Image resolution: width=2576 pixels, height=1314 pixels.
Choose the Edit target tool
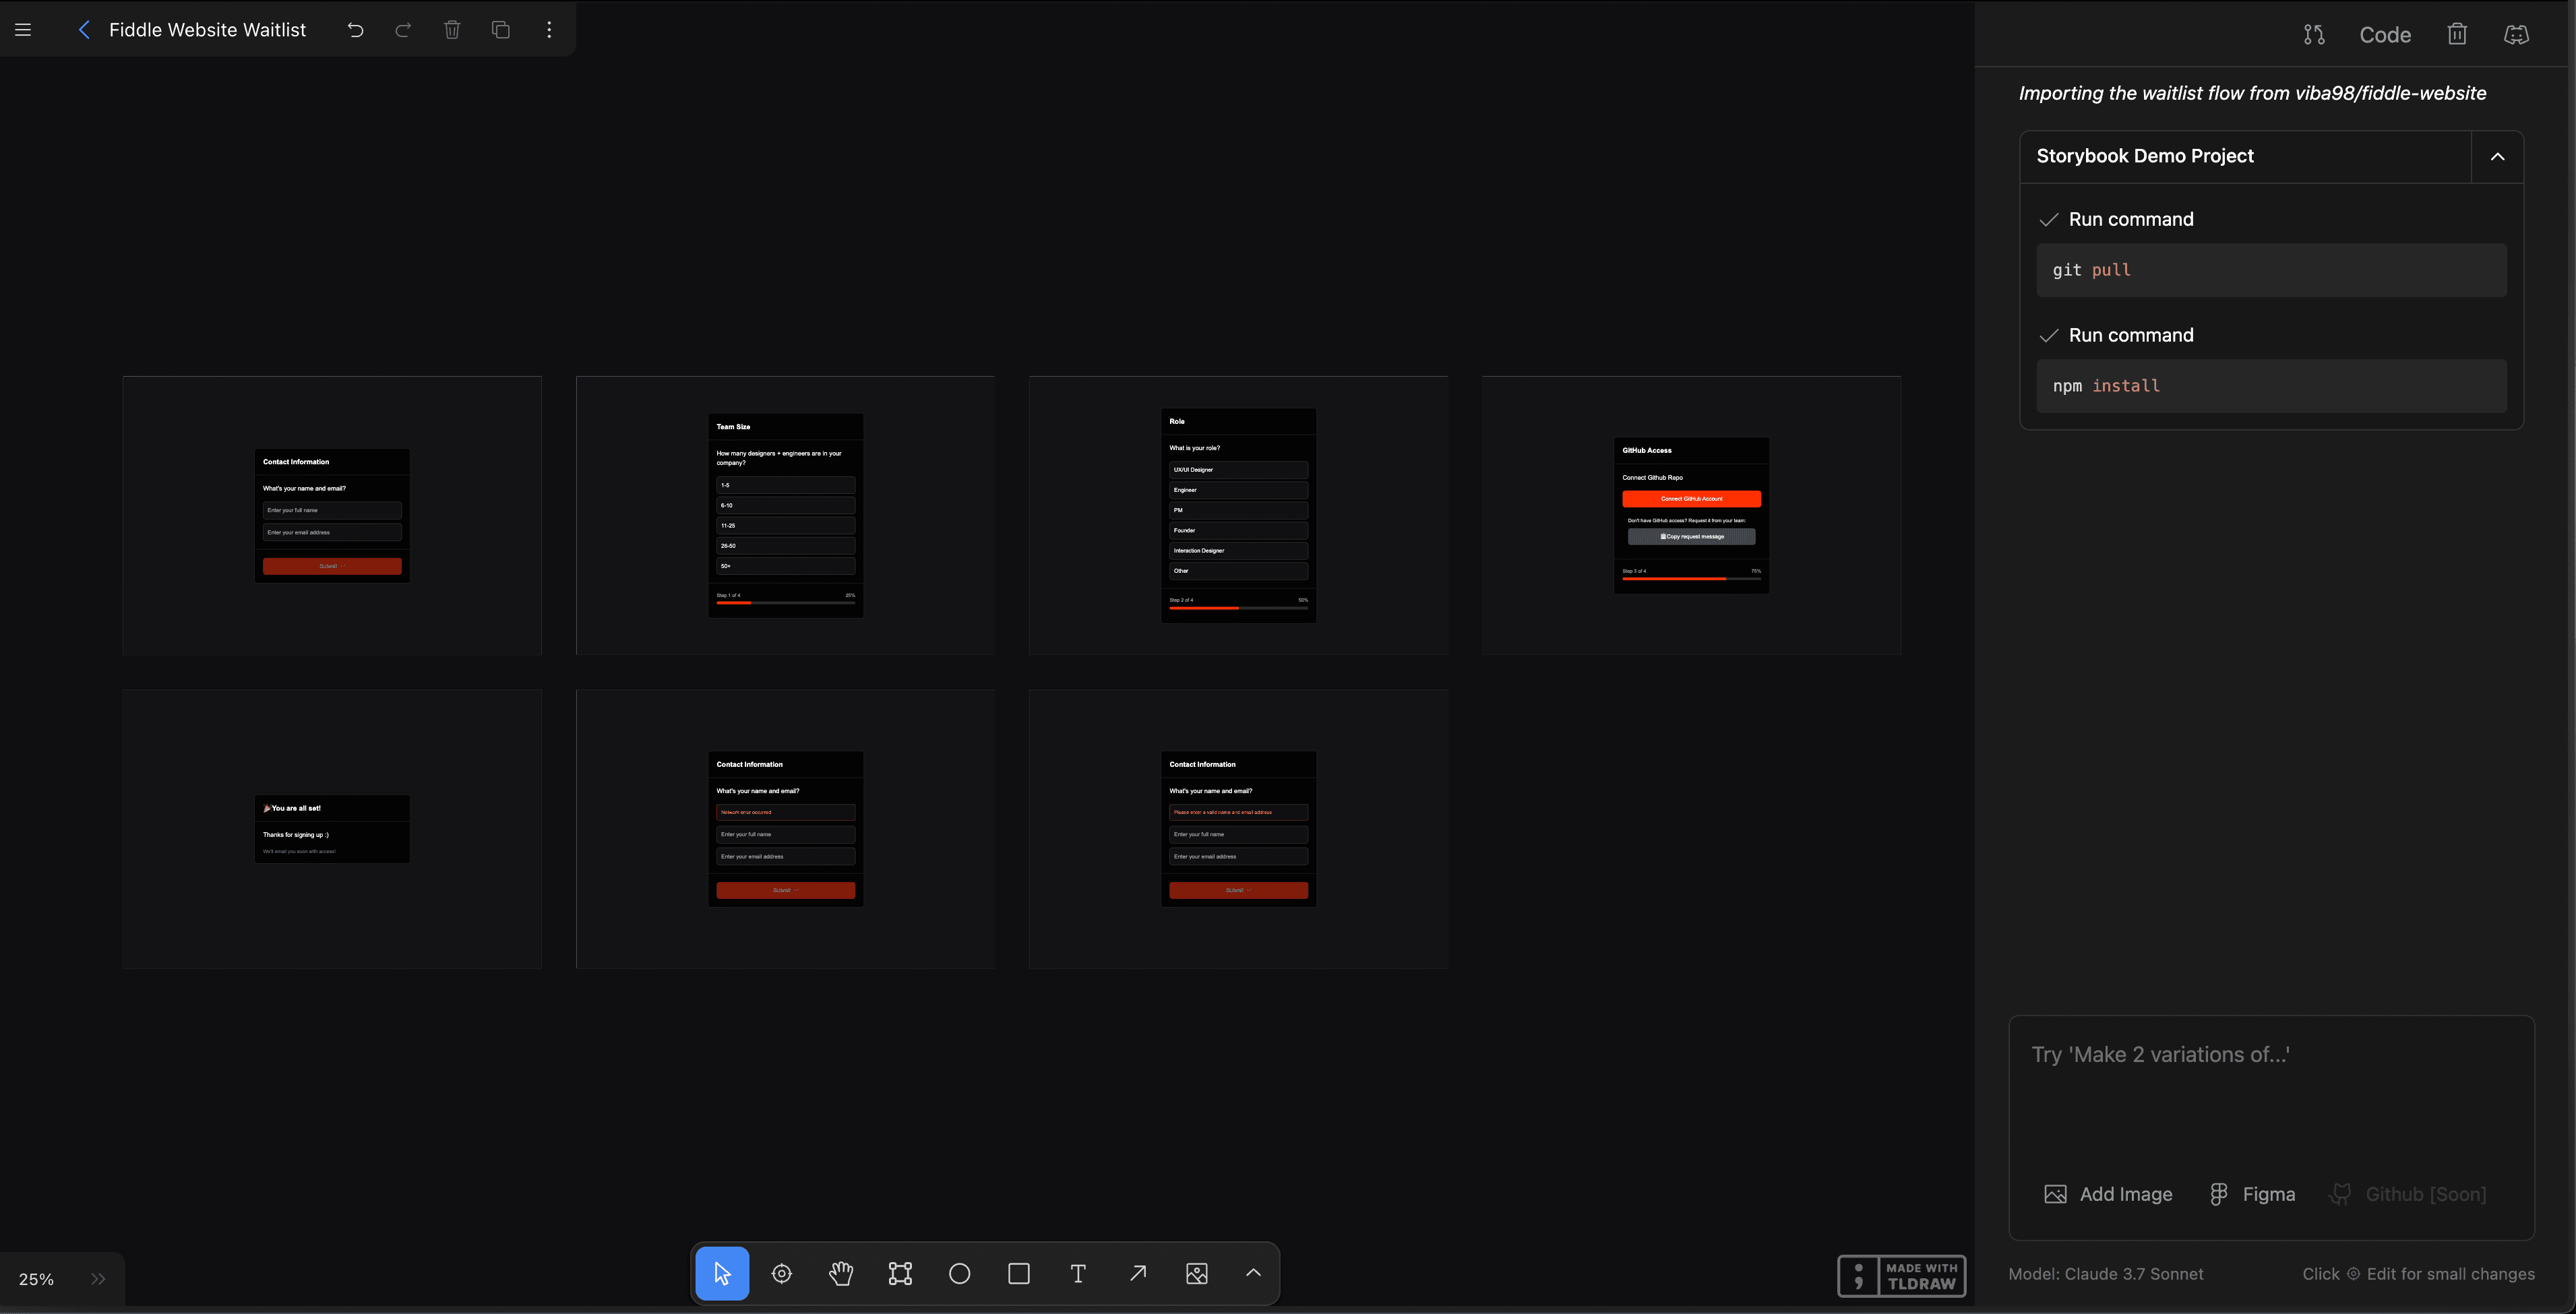pyautogui.click(x=782, y=1273)
